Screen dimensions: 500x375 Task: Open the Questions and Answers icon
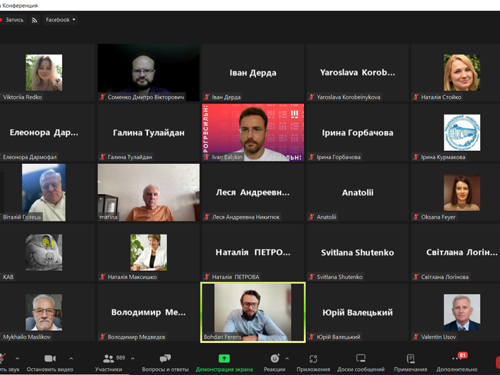click(x=165, y=359)
